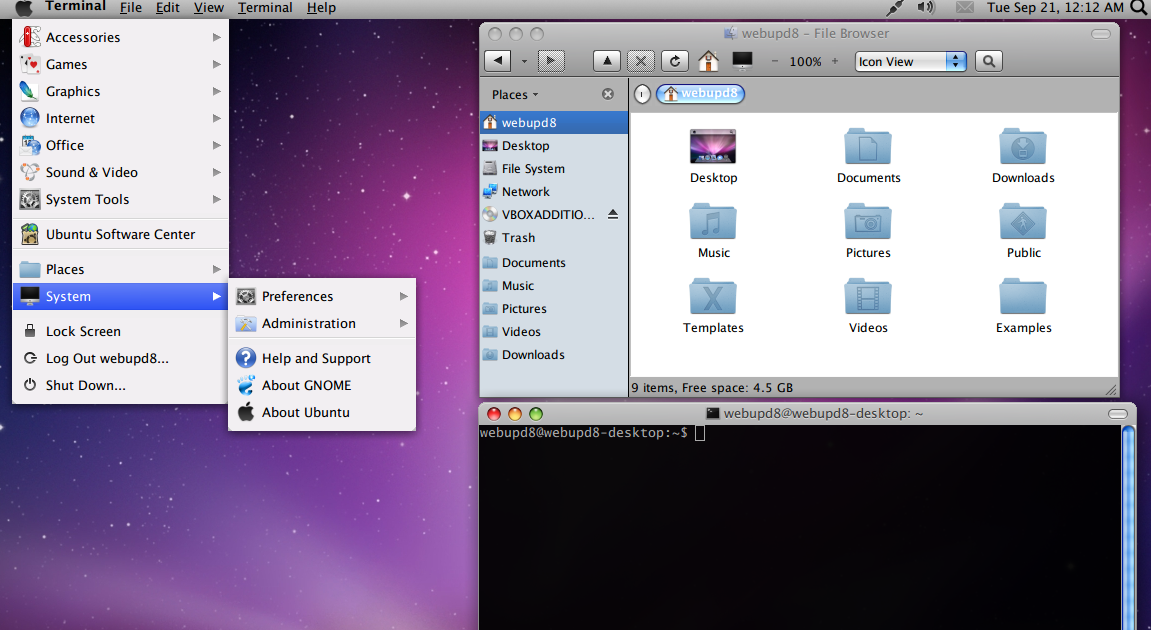Open the Icon View mode dropdown
Image resolution: width=1151 pixels, height=630 pixels.
(x=911, y=61)
